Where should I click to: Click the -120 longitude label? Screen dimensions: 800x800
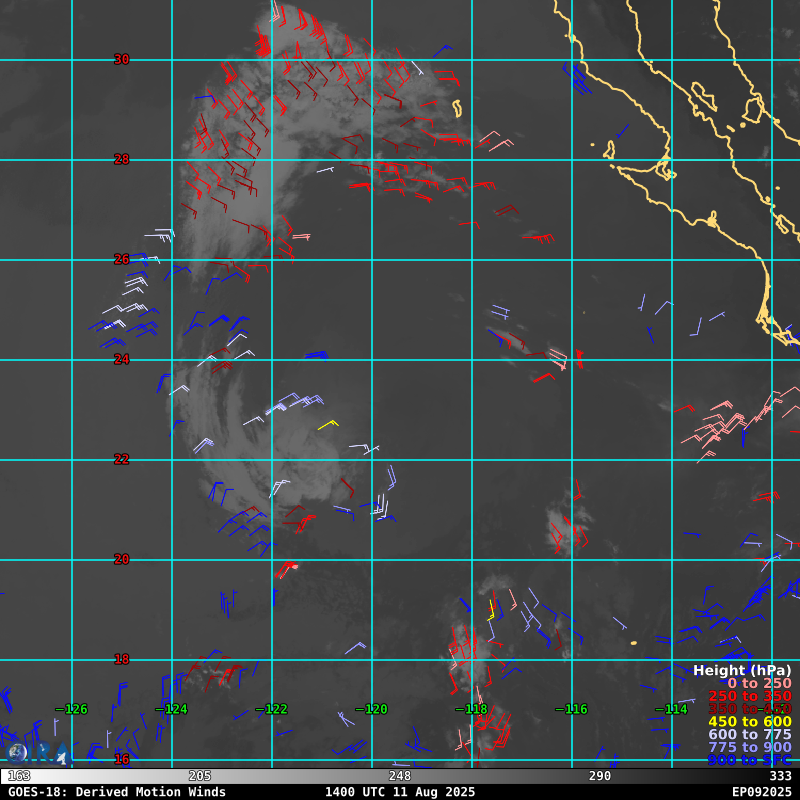click(371, 709)
